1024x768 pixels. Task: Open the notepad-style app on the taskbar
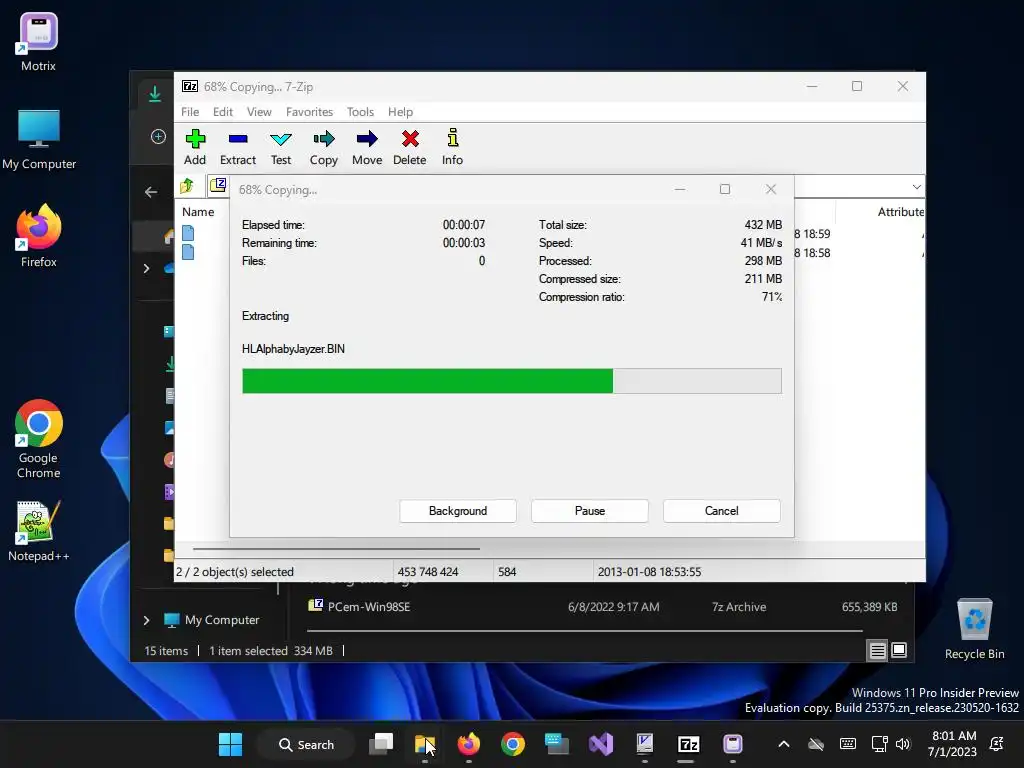pos(645,744)
